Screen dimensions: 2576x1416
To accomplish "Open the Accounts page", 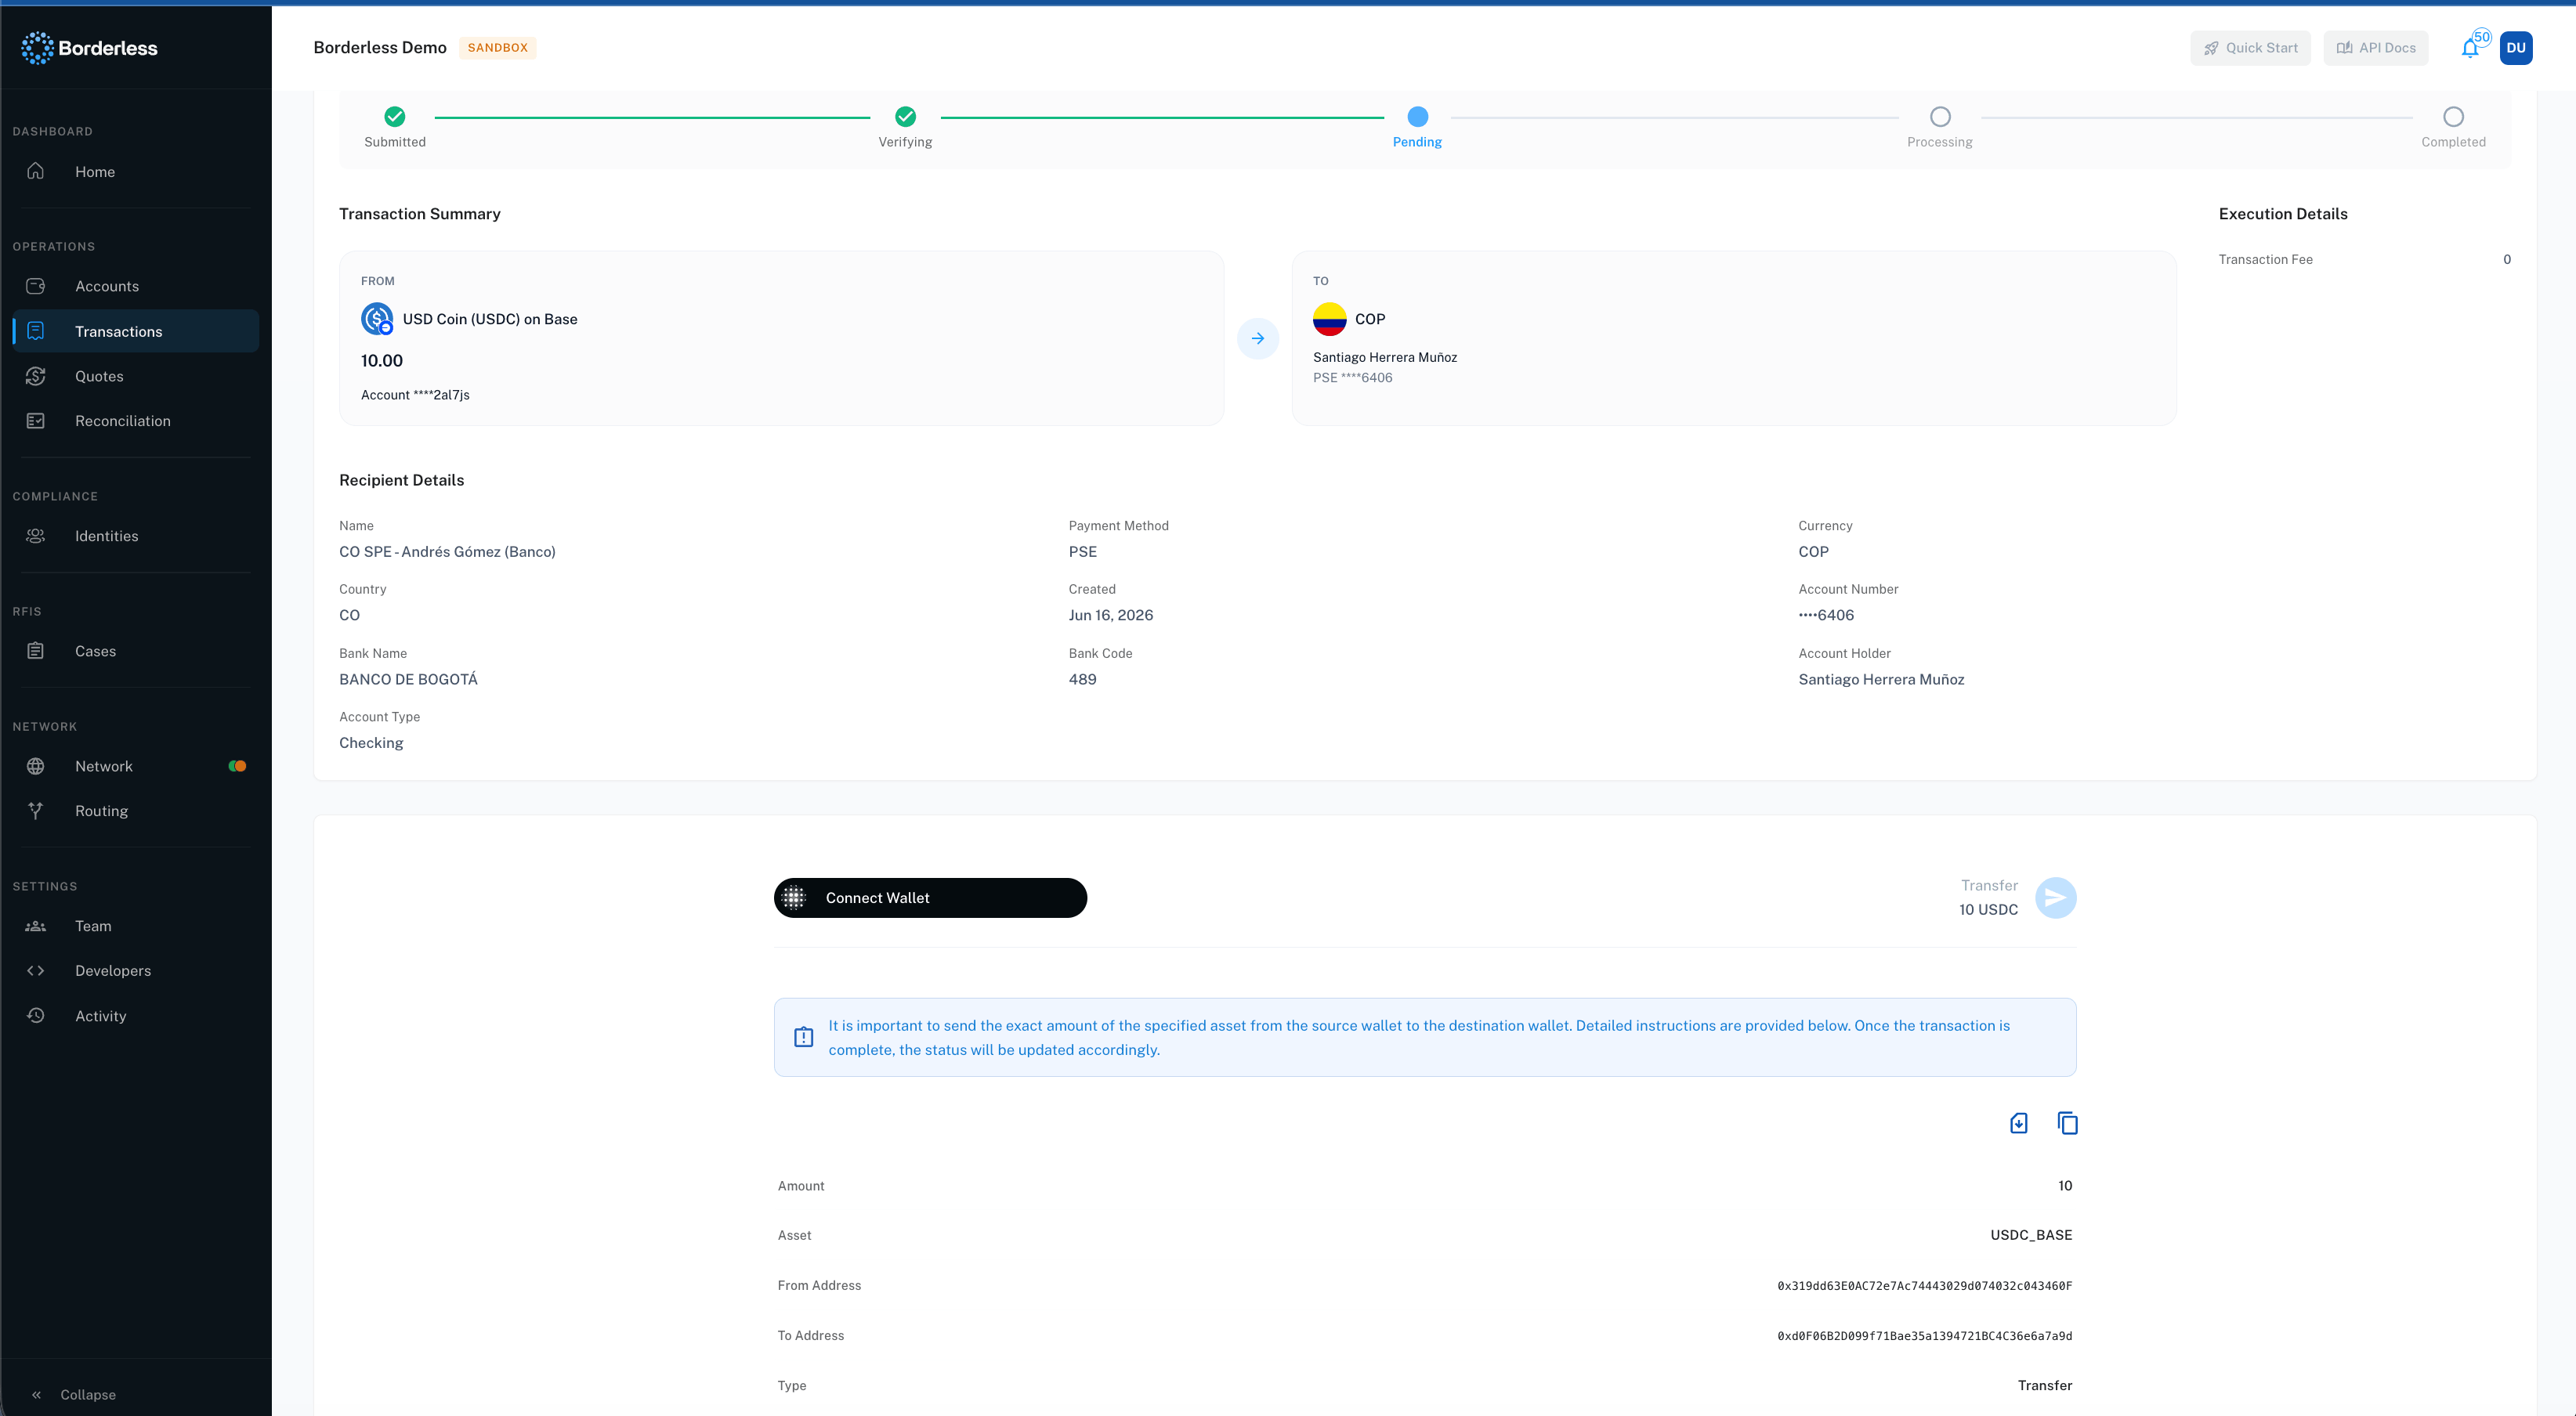I will (135, 286).
